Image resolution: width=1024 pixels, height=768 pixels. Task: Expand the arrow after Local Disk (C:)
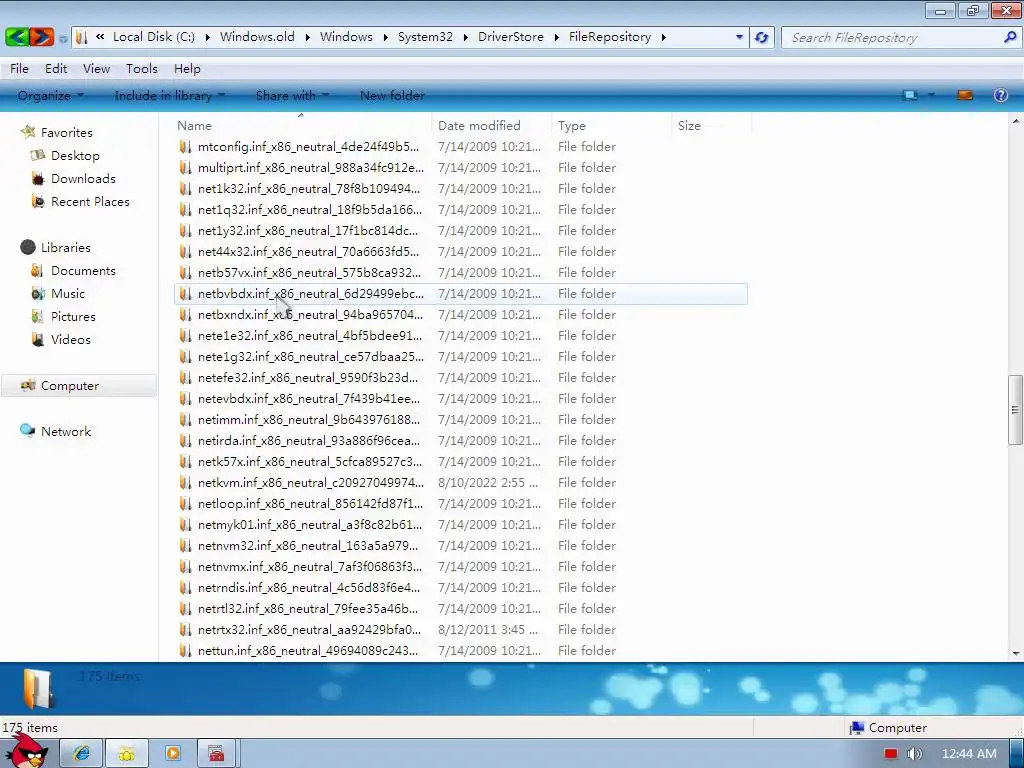pos(208,37)
